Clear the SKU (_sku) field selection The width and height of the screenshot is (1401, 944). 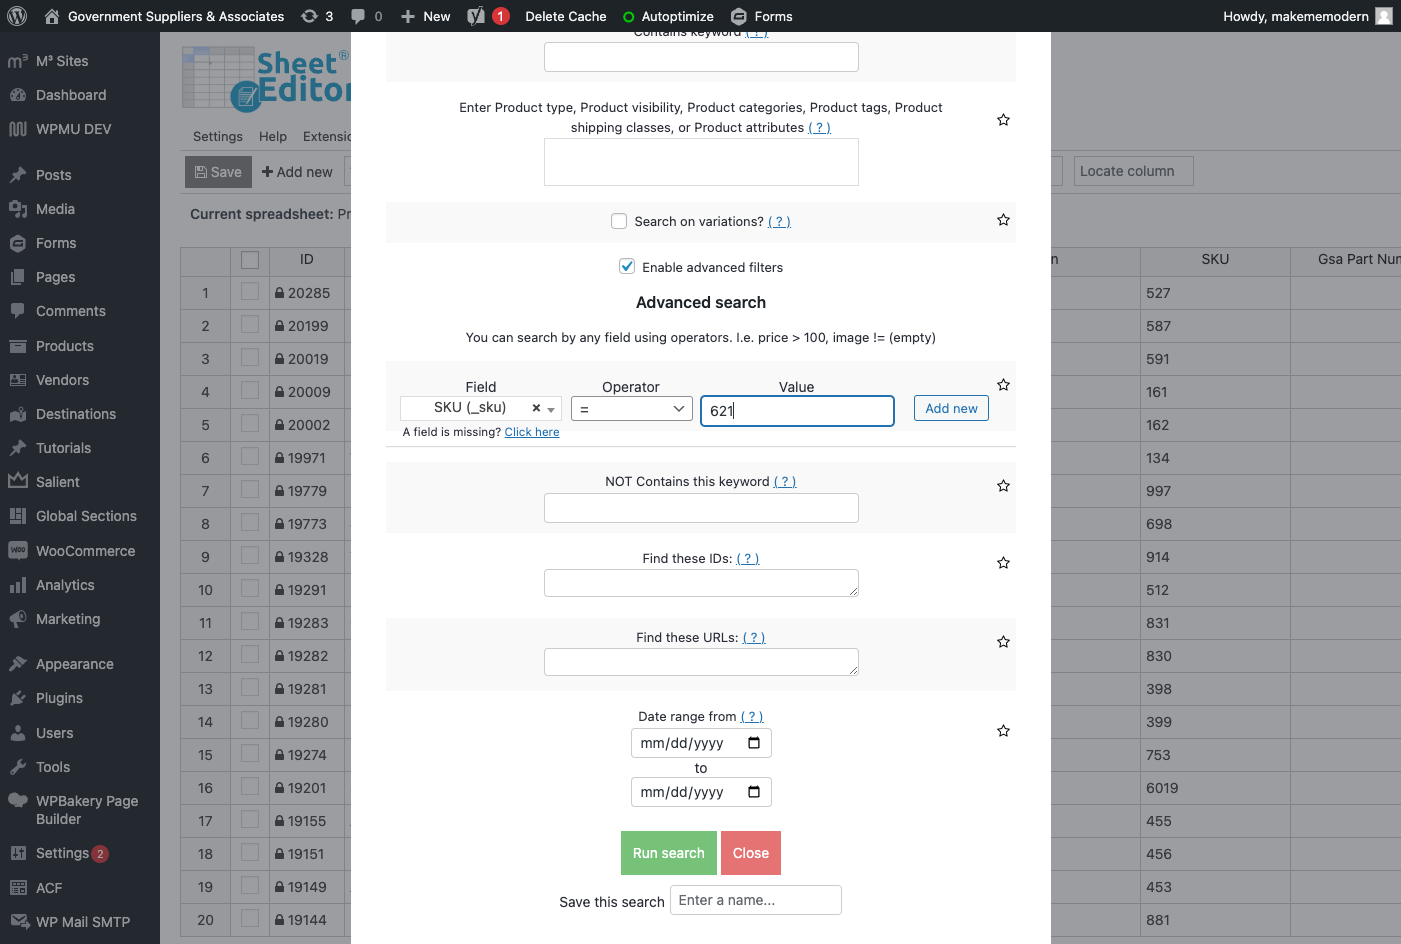pyautogui.click(x=536, y=408)
